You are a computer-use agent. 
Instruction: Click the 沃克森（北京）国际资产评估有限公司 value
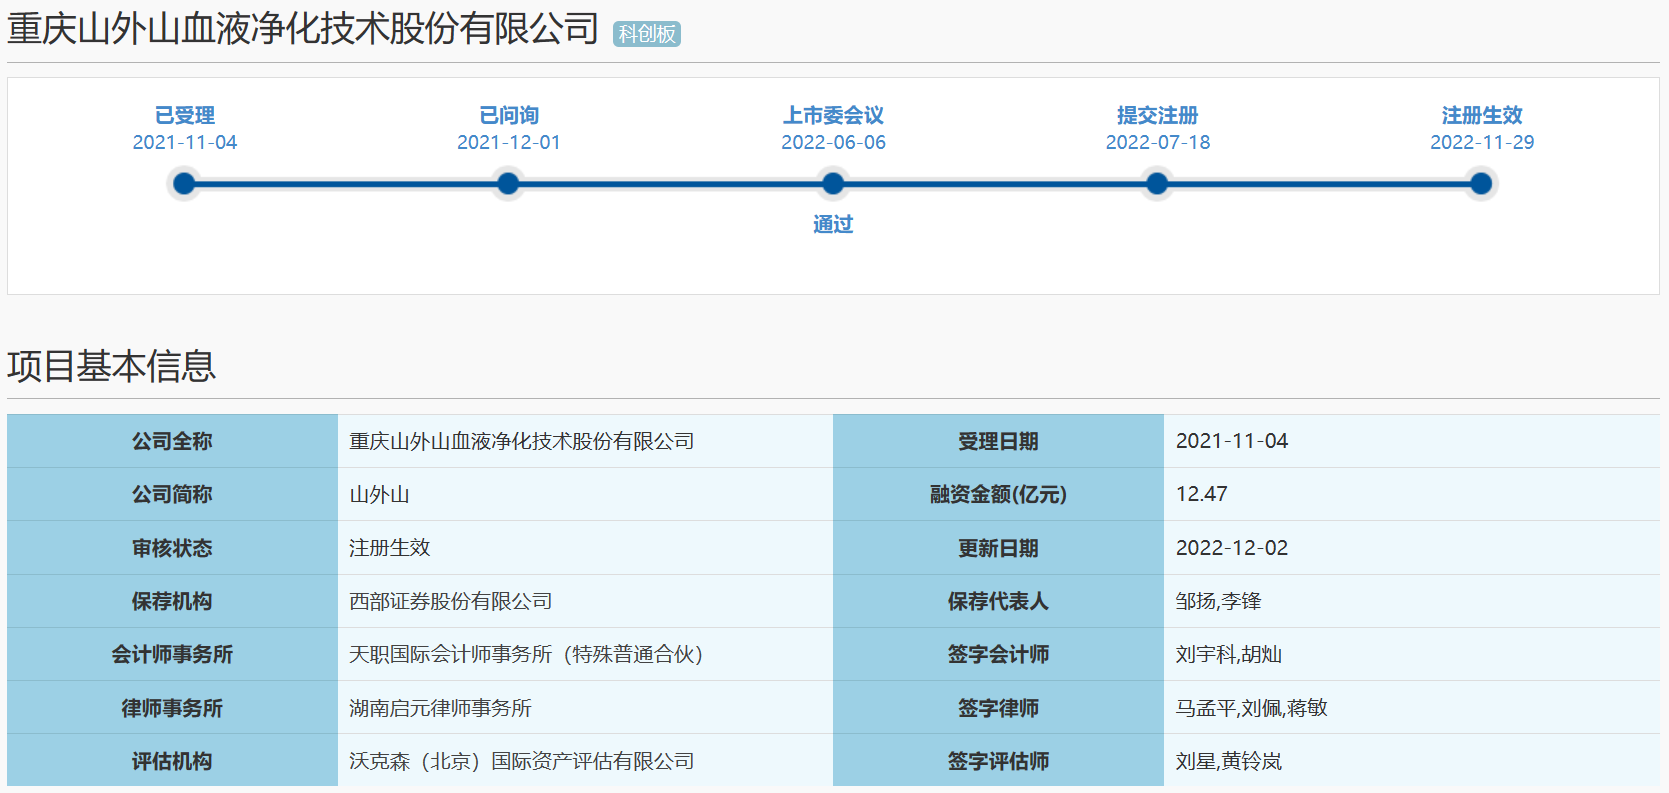point(521,761)
